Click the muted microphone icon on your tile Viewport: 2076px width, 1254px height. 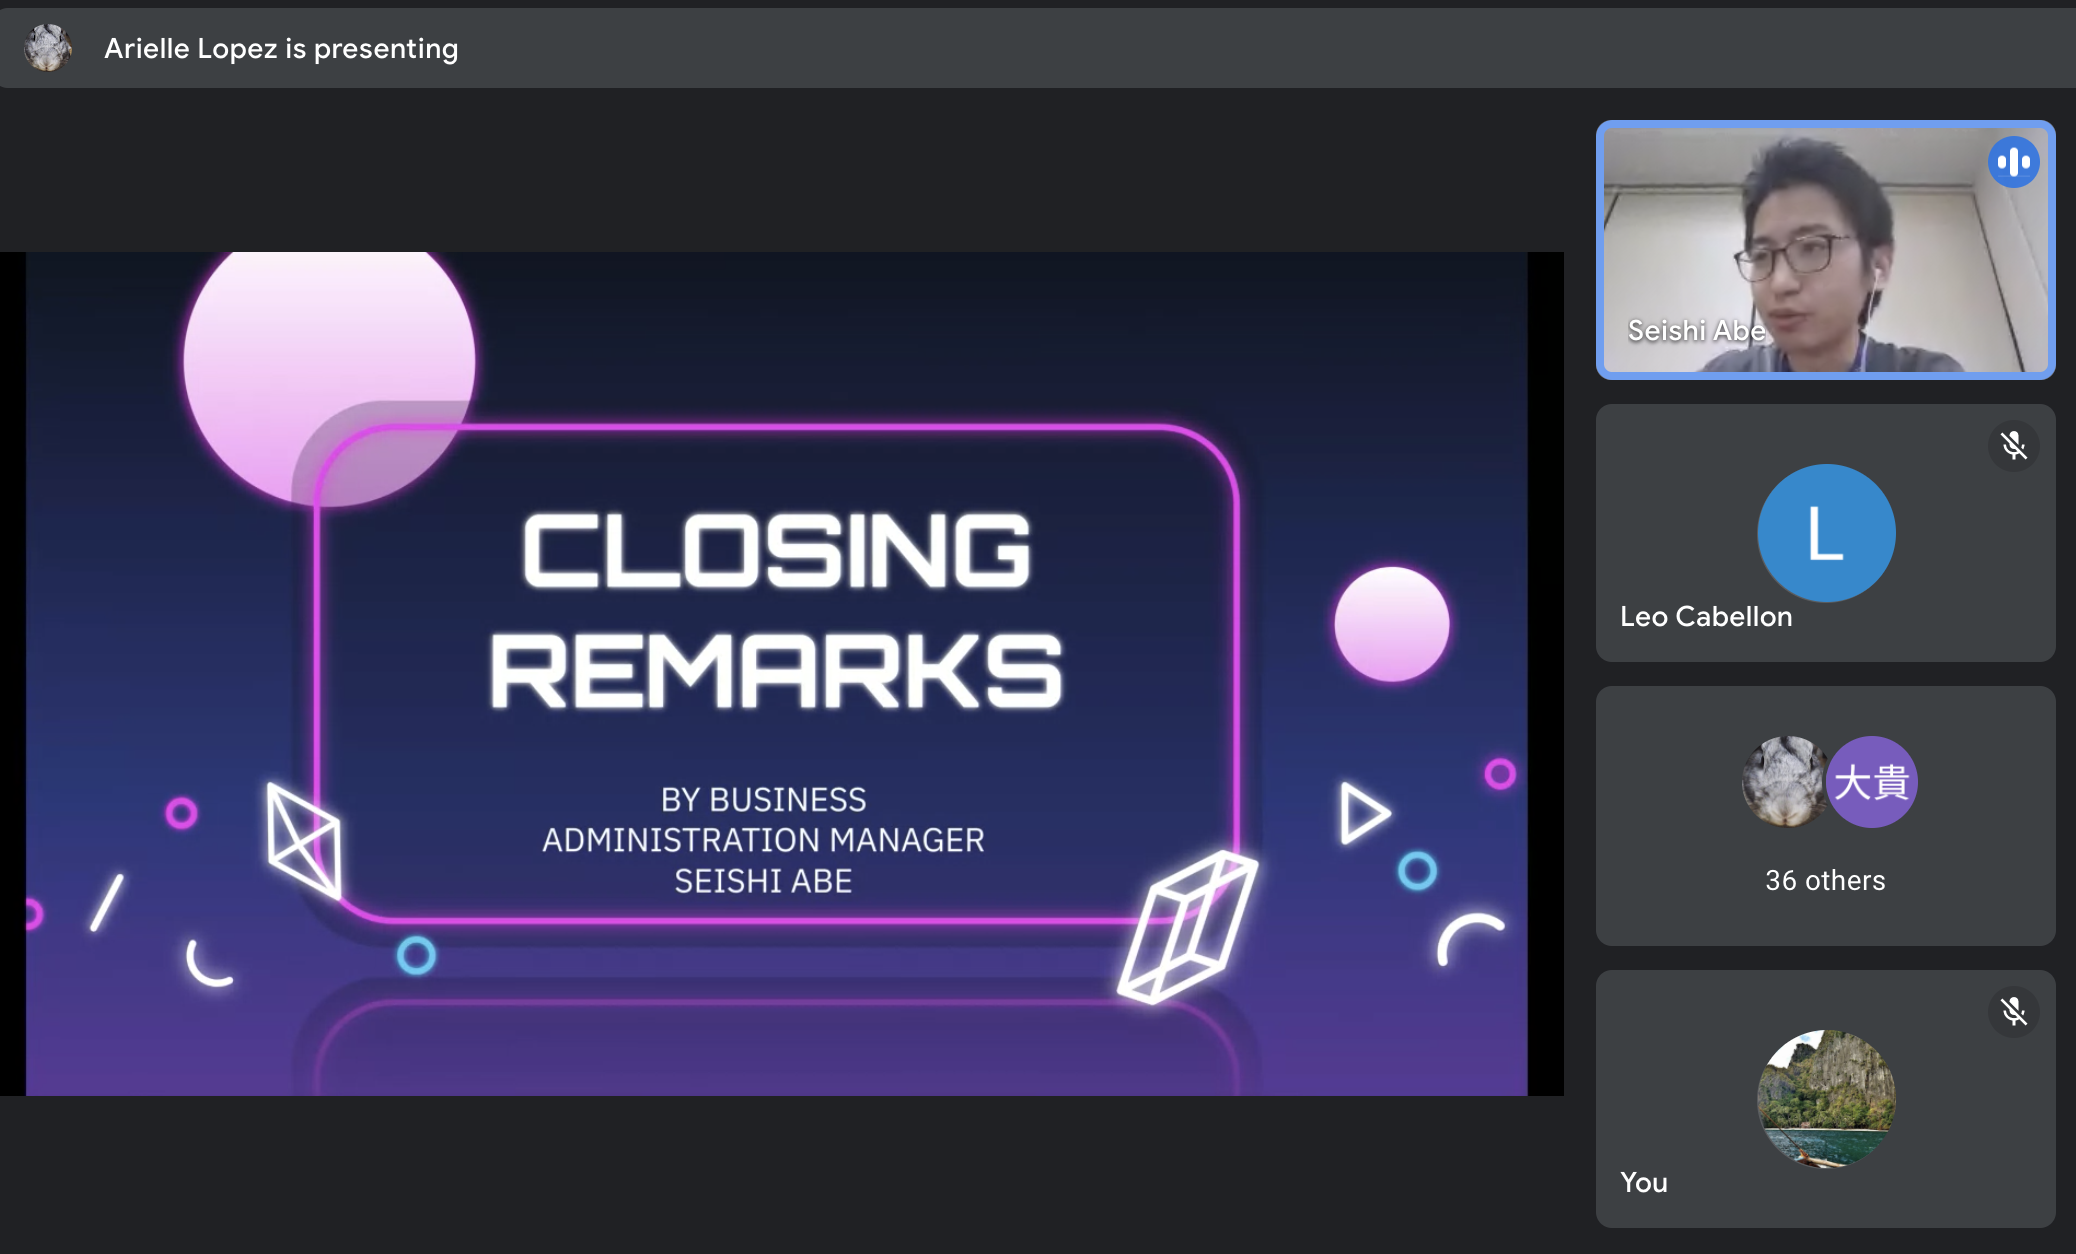[2013, 1012]
